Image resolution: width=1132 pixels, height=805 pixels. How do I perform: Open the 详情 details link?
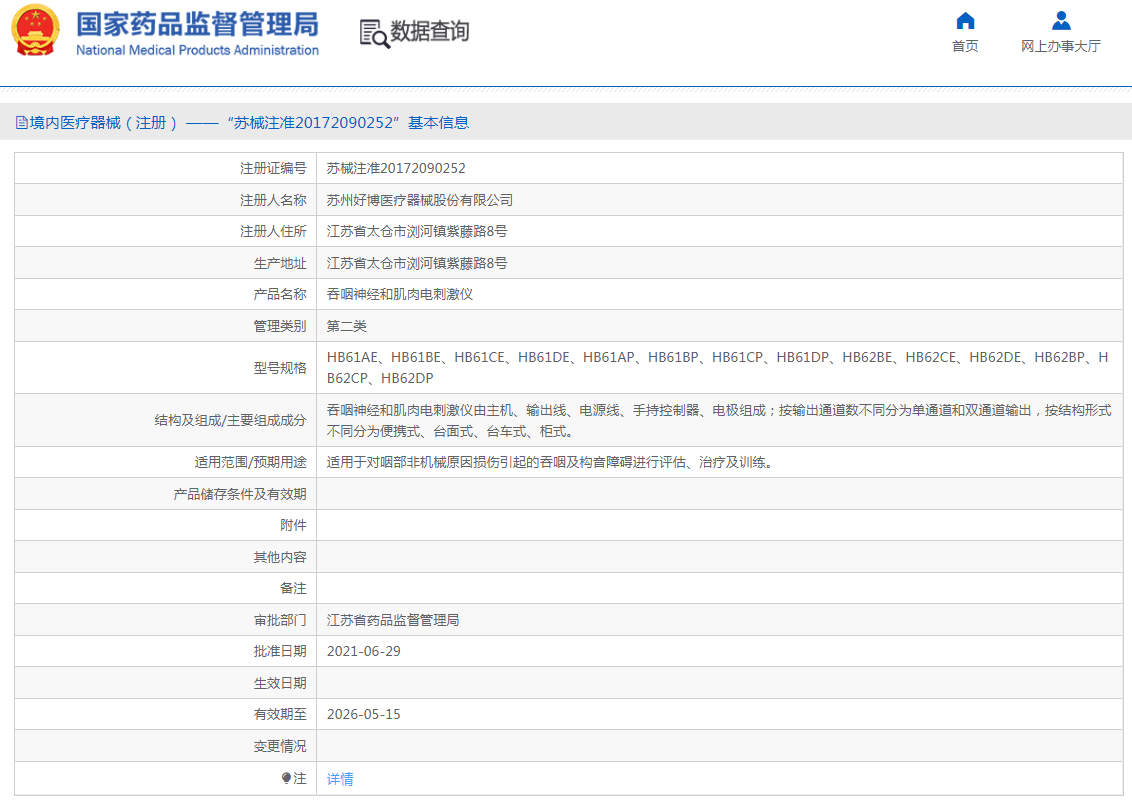339,778
